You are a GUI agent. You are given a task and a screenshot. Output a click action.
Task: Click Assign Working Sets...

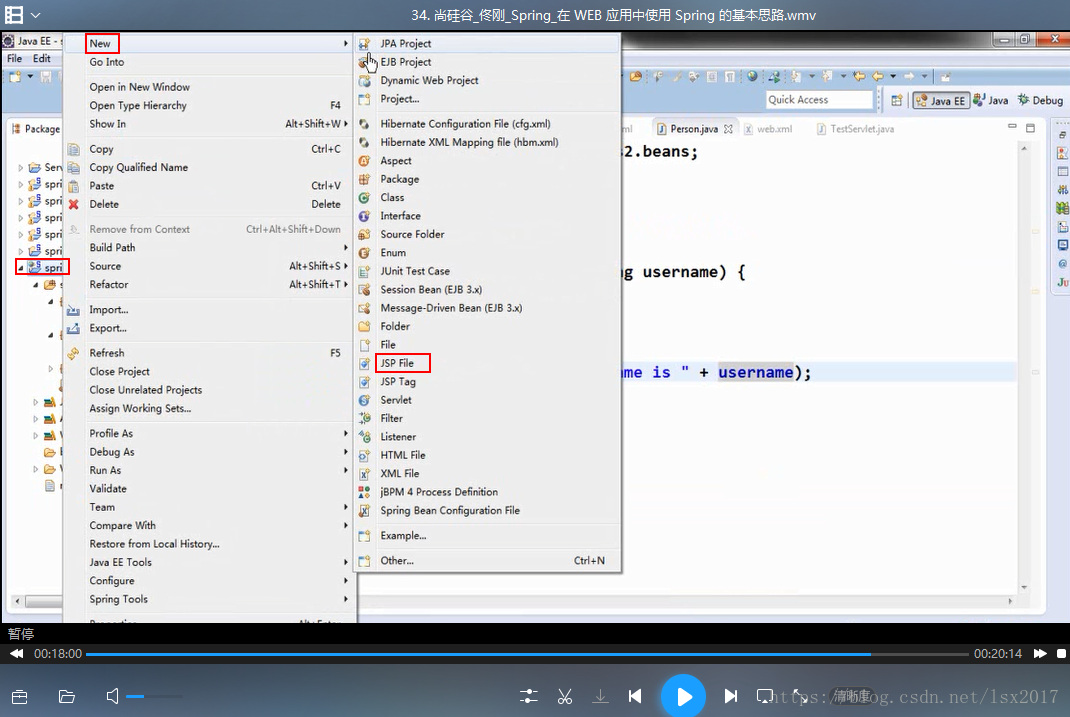coord(140,408)
